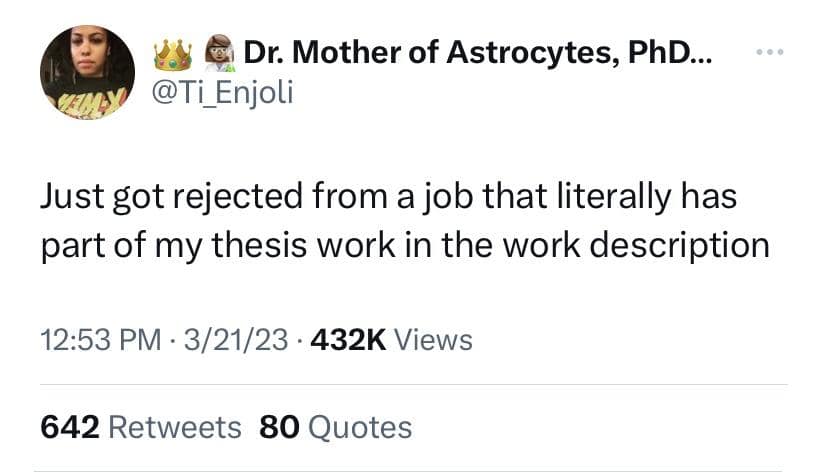The width and height of the screenshot is (828, 472).
Task: View the "Quotes" list label
Action: tap(360, 427)
